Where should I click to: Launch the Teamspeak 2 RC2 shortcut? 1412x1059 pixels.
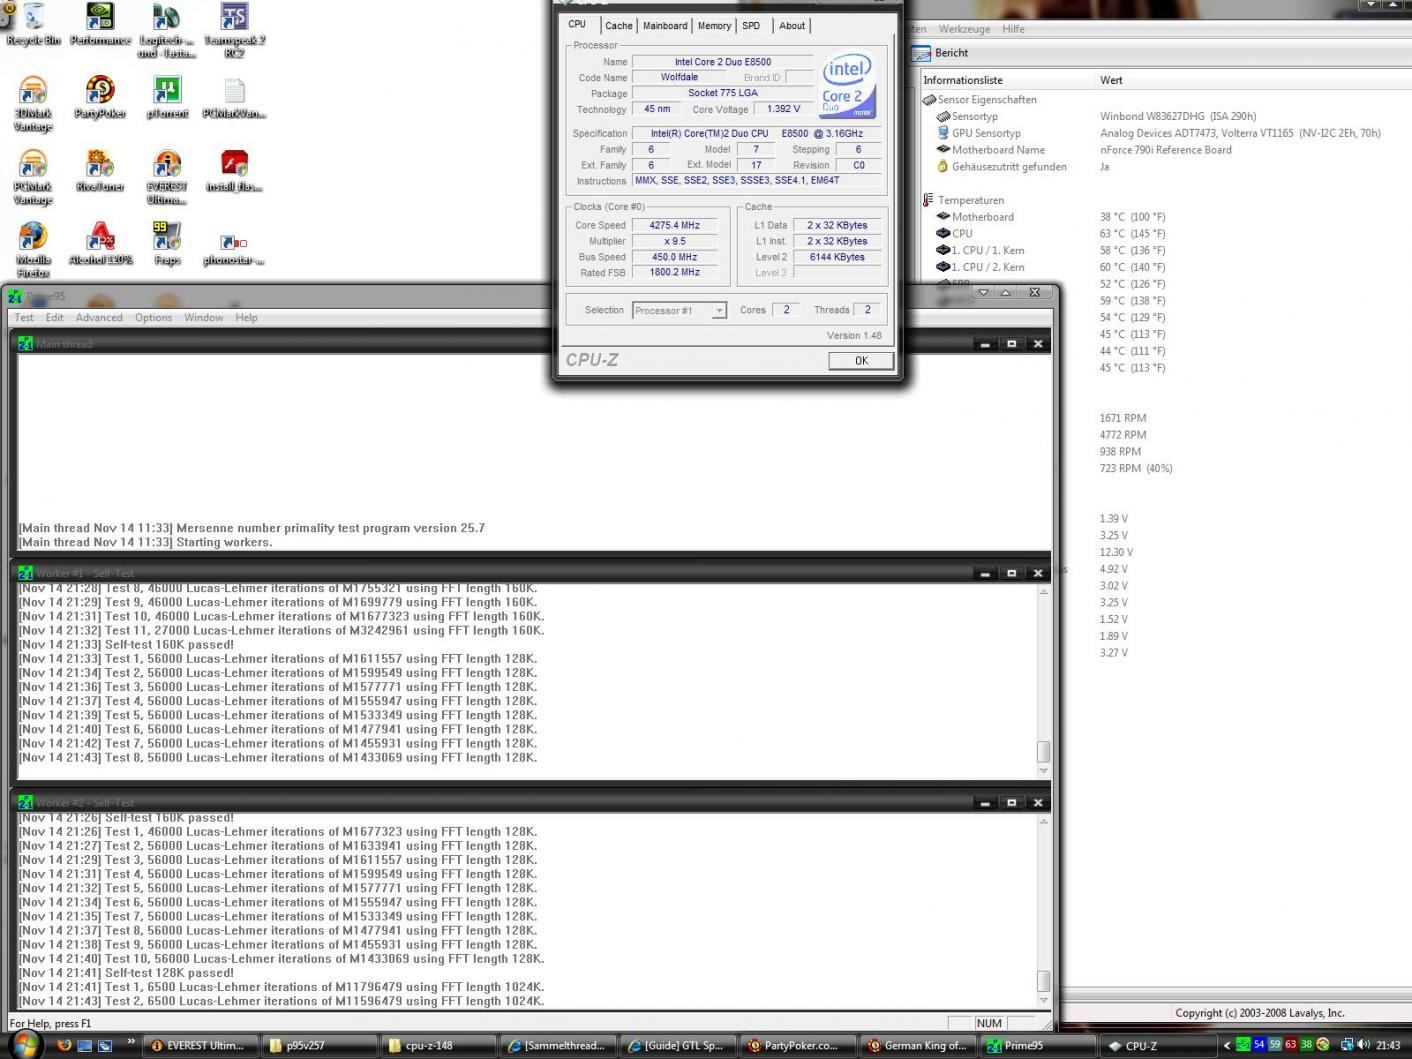click(x=234, y=30)
